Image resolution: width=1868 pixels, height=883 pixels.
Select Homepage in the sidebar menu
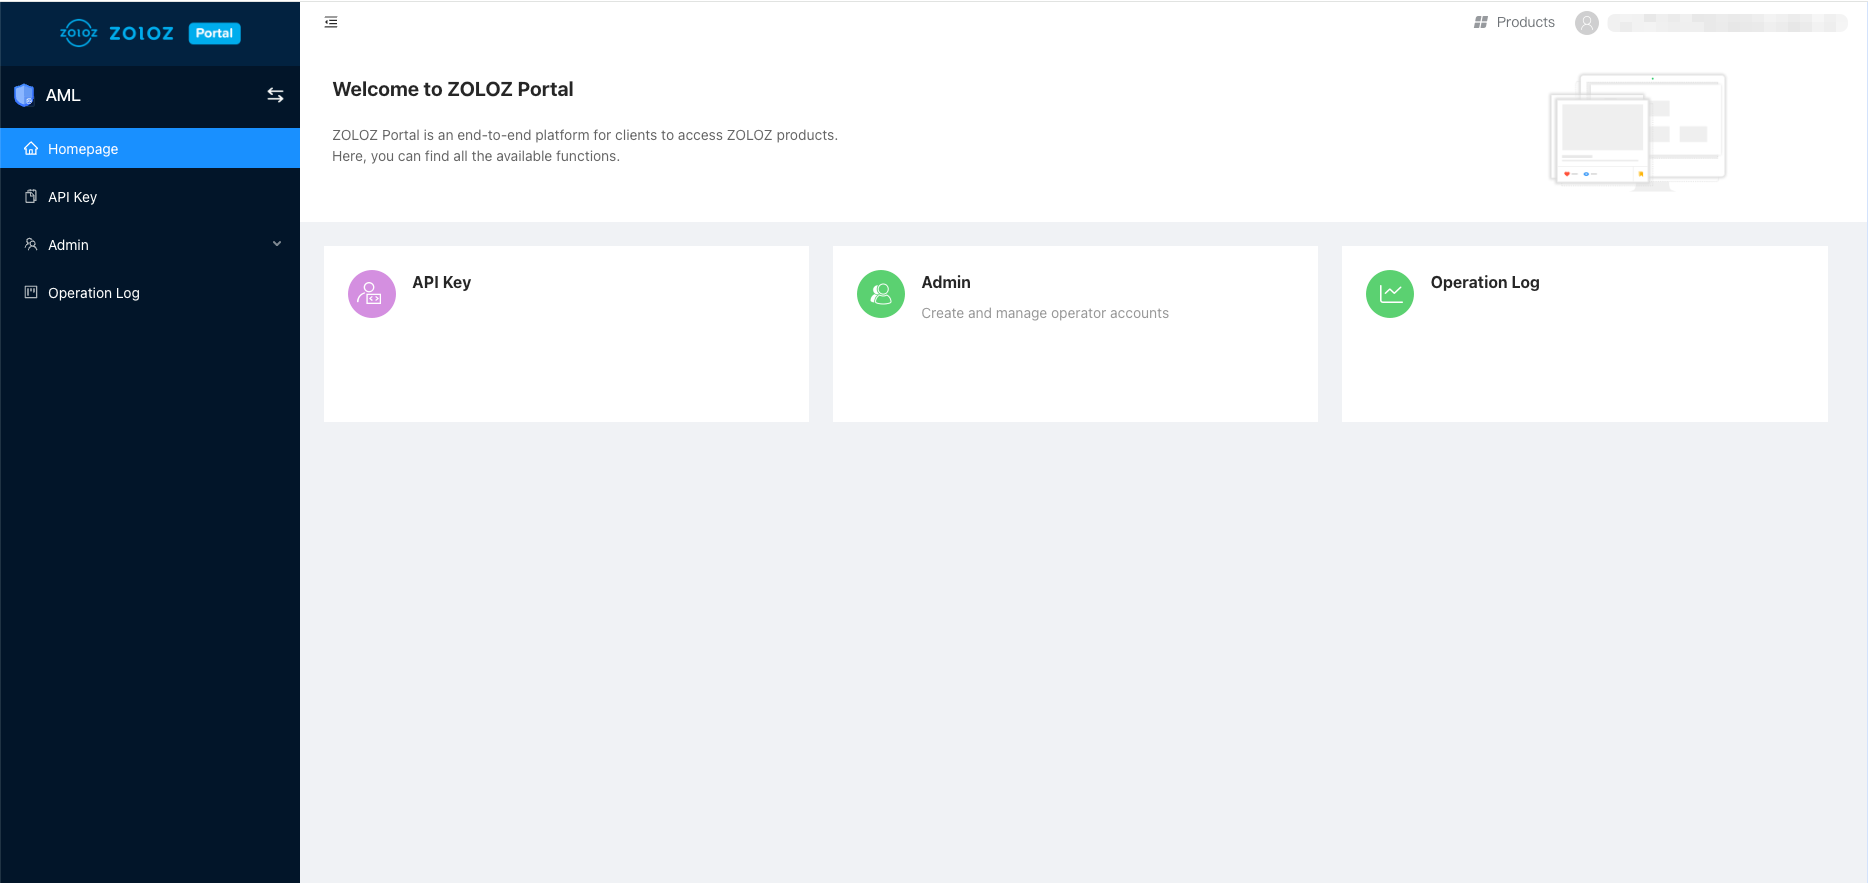coord(83,149)
